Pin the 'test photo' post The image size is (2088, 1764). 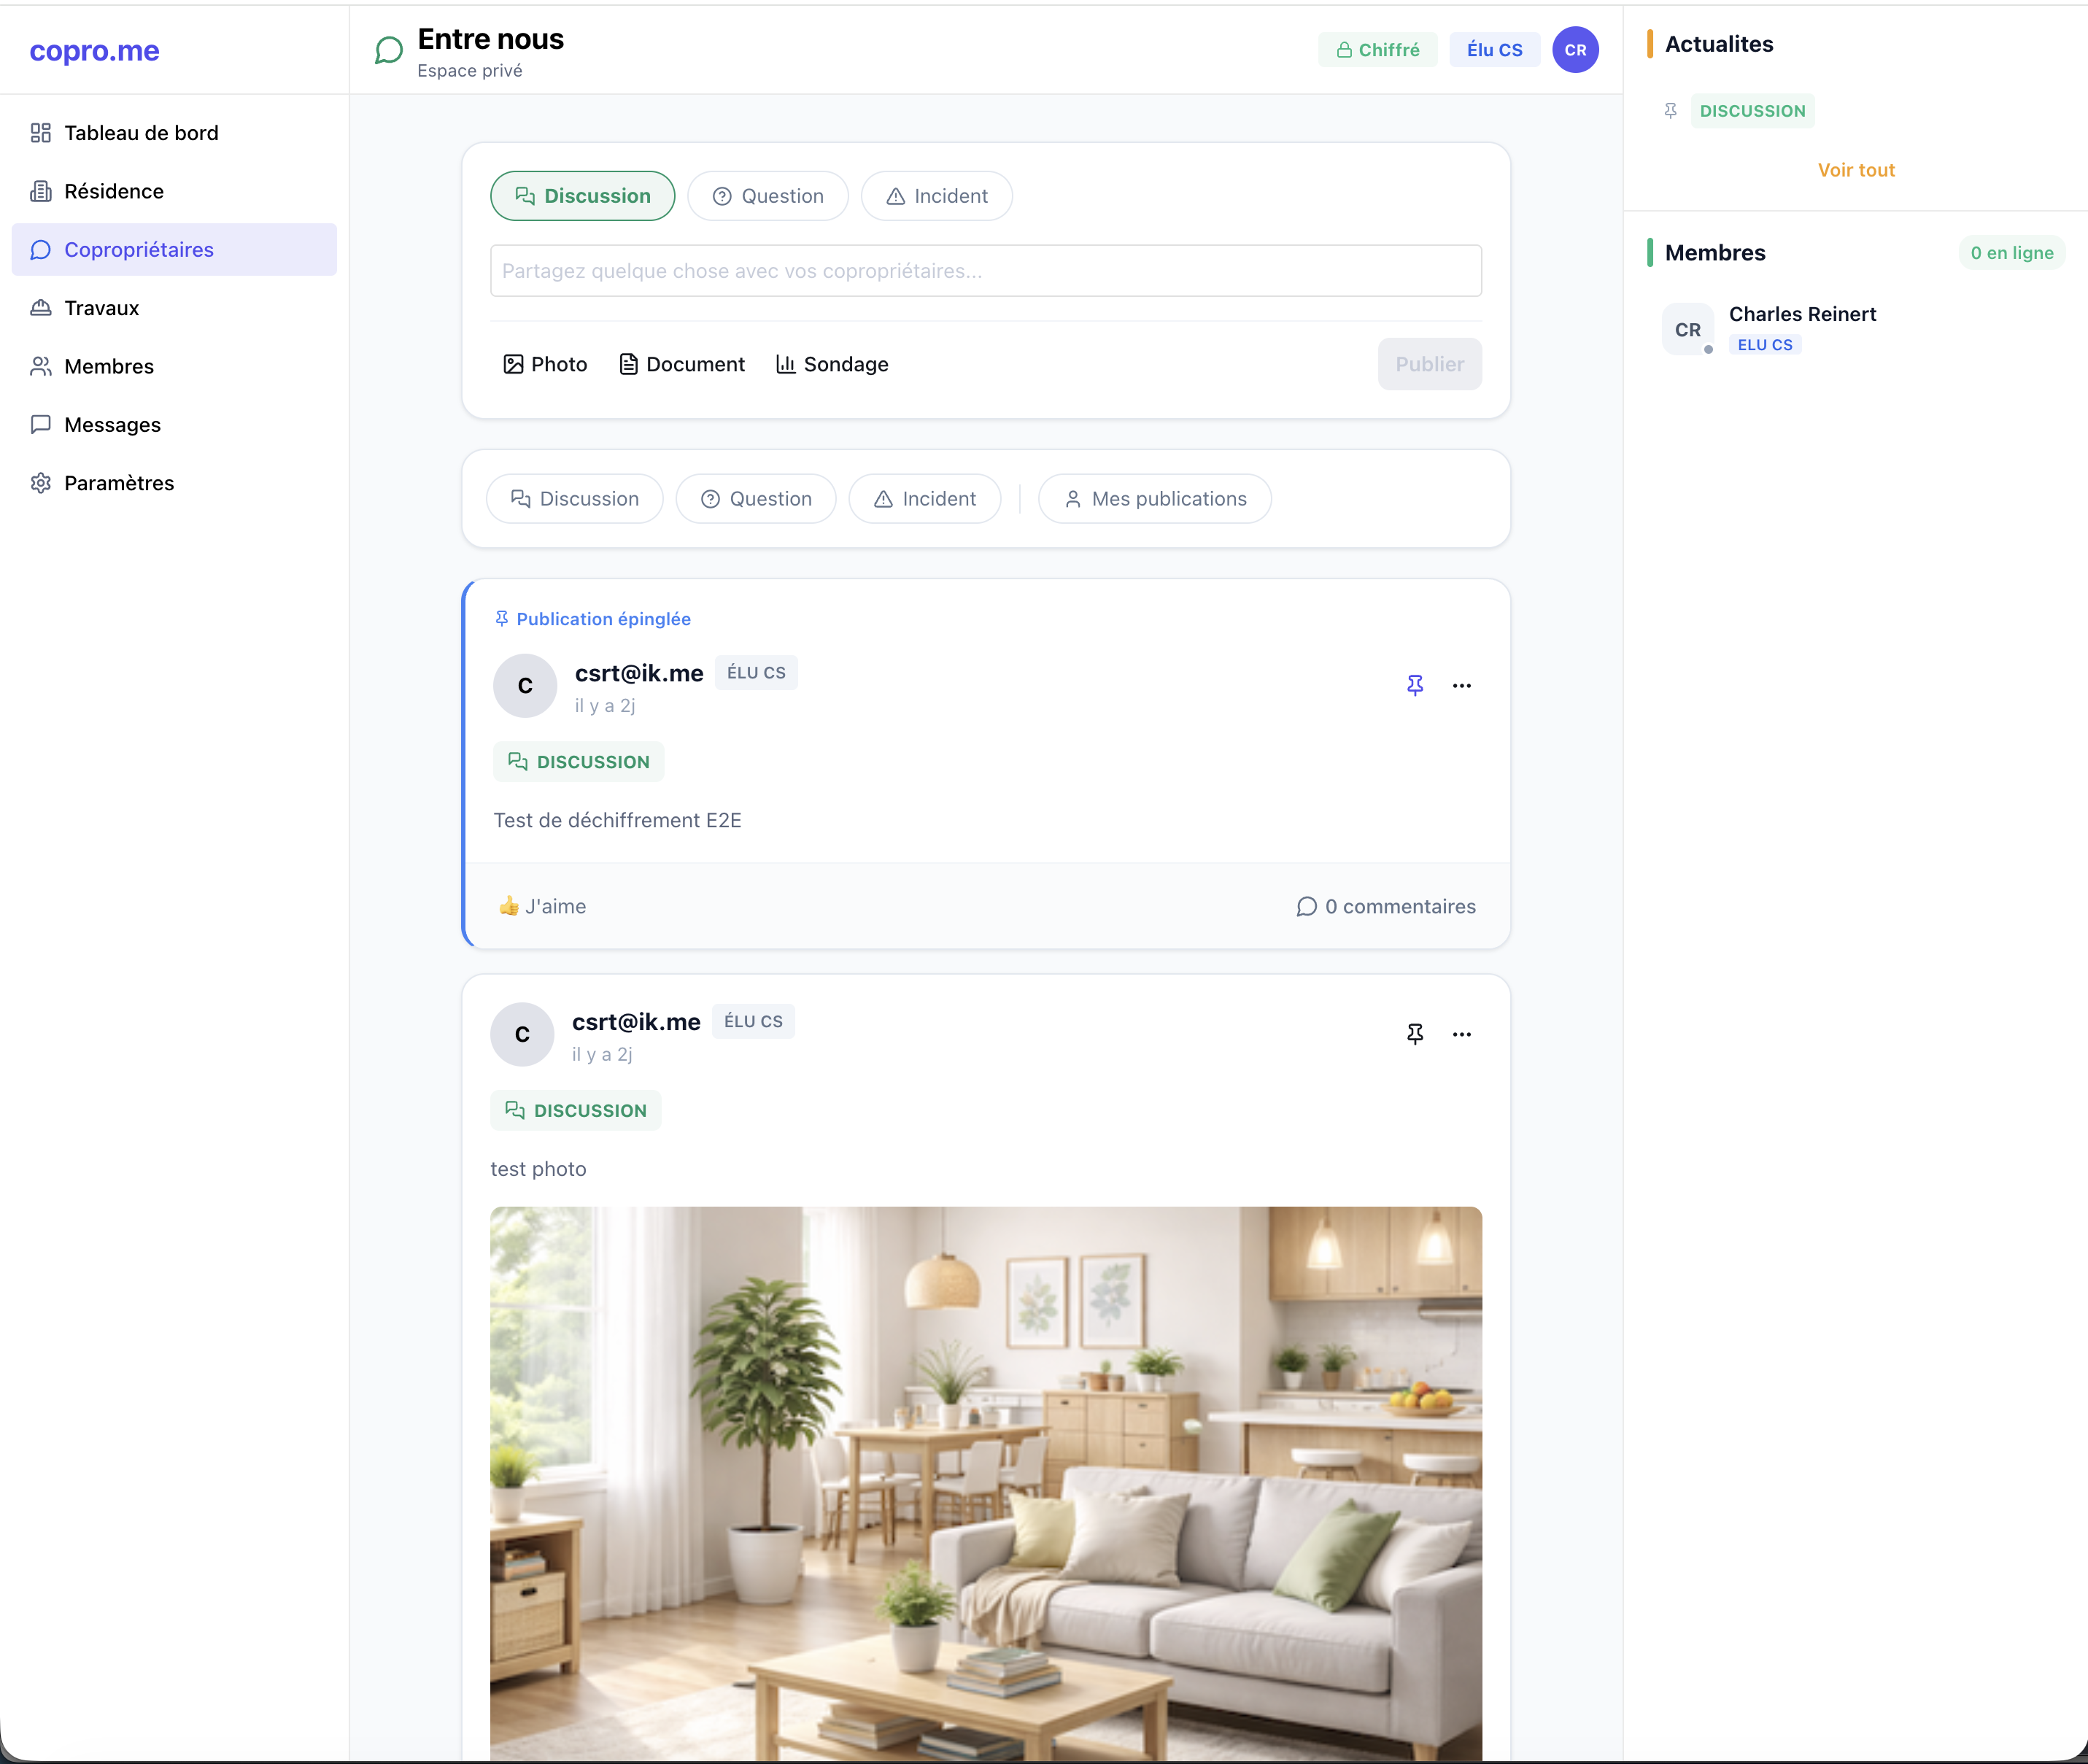click(1414, 1033)
